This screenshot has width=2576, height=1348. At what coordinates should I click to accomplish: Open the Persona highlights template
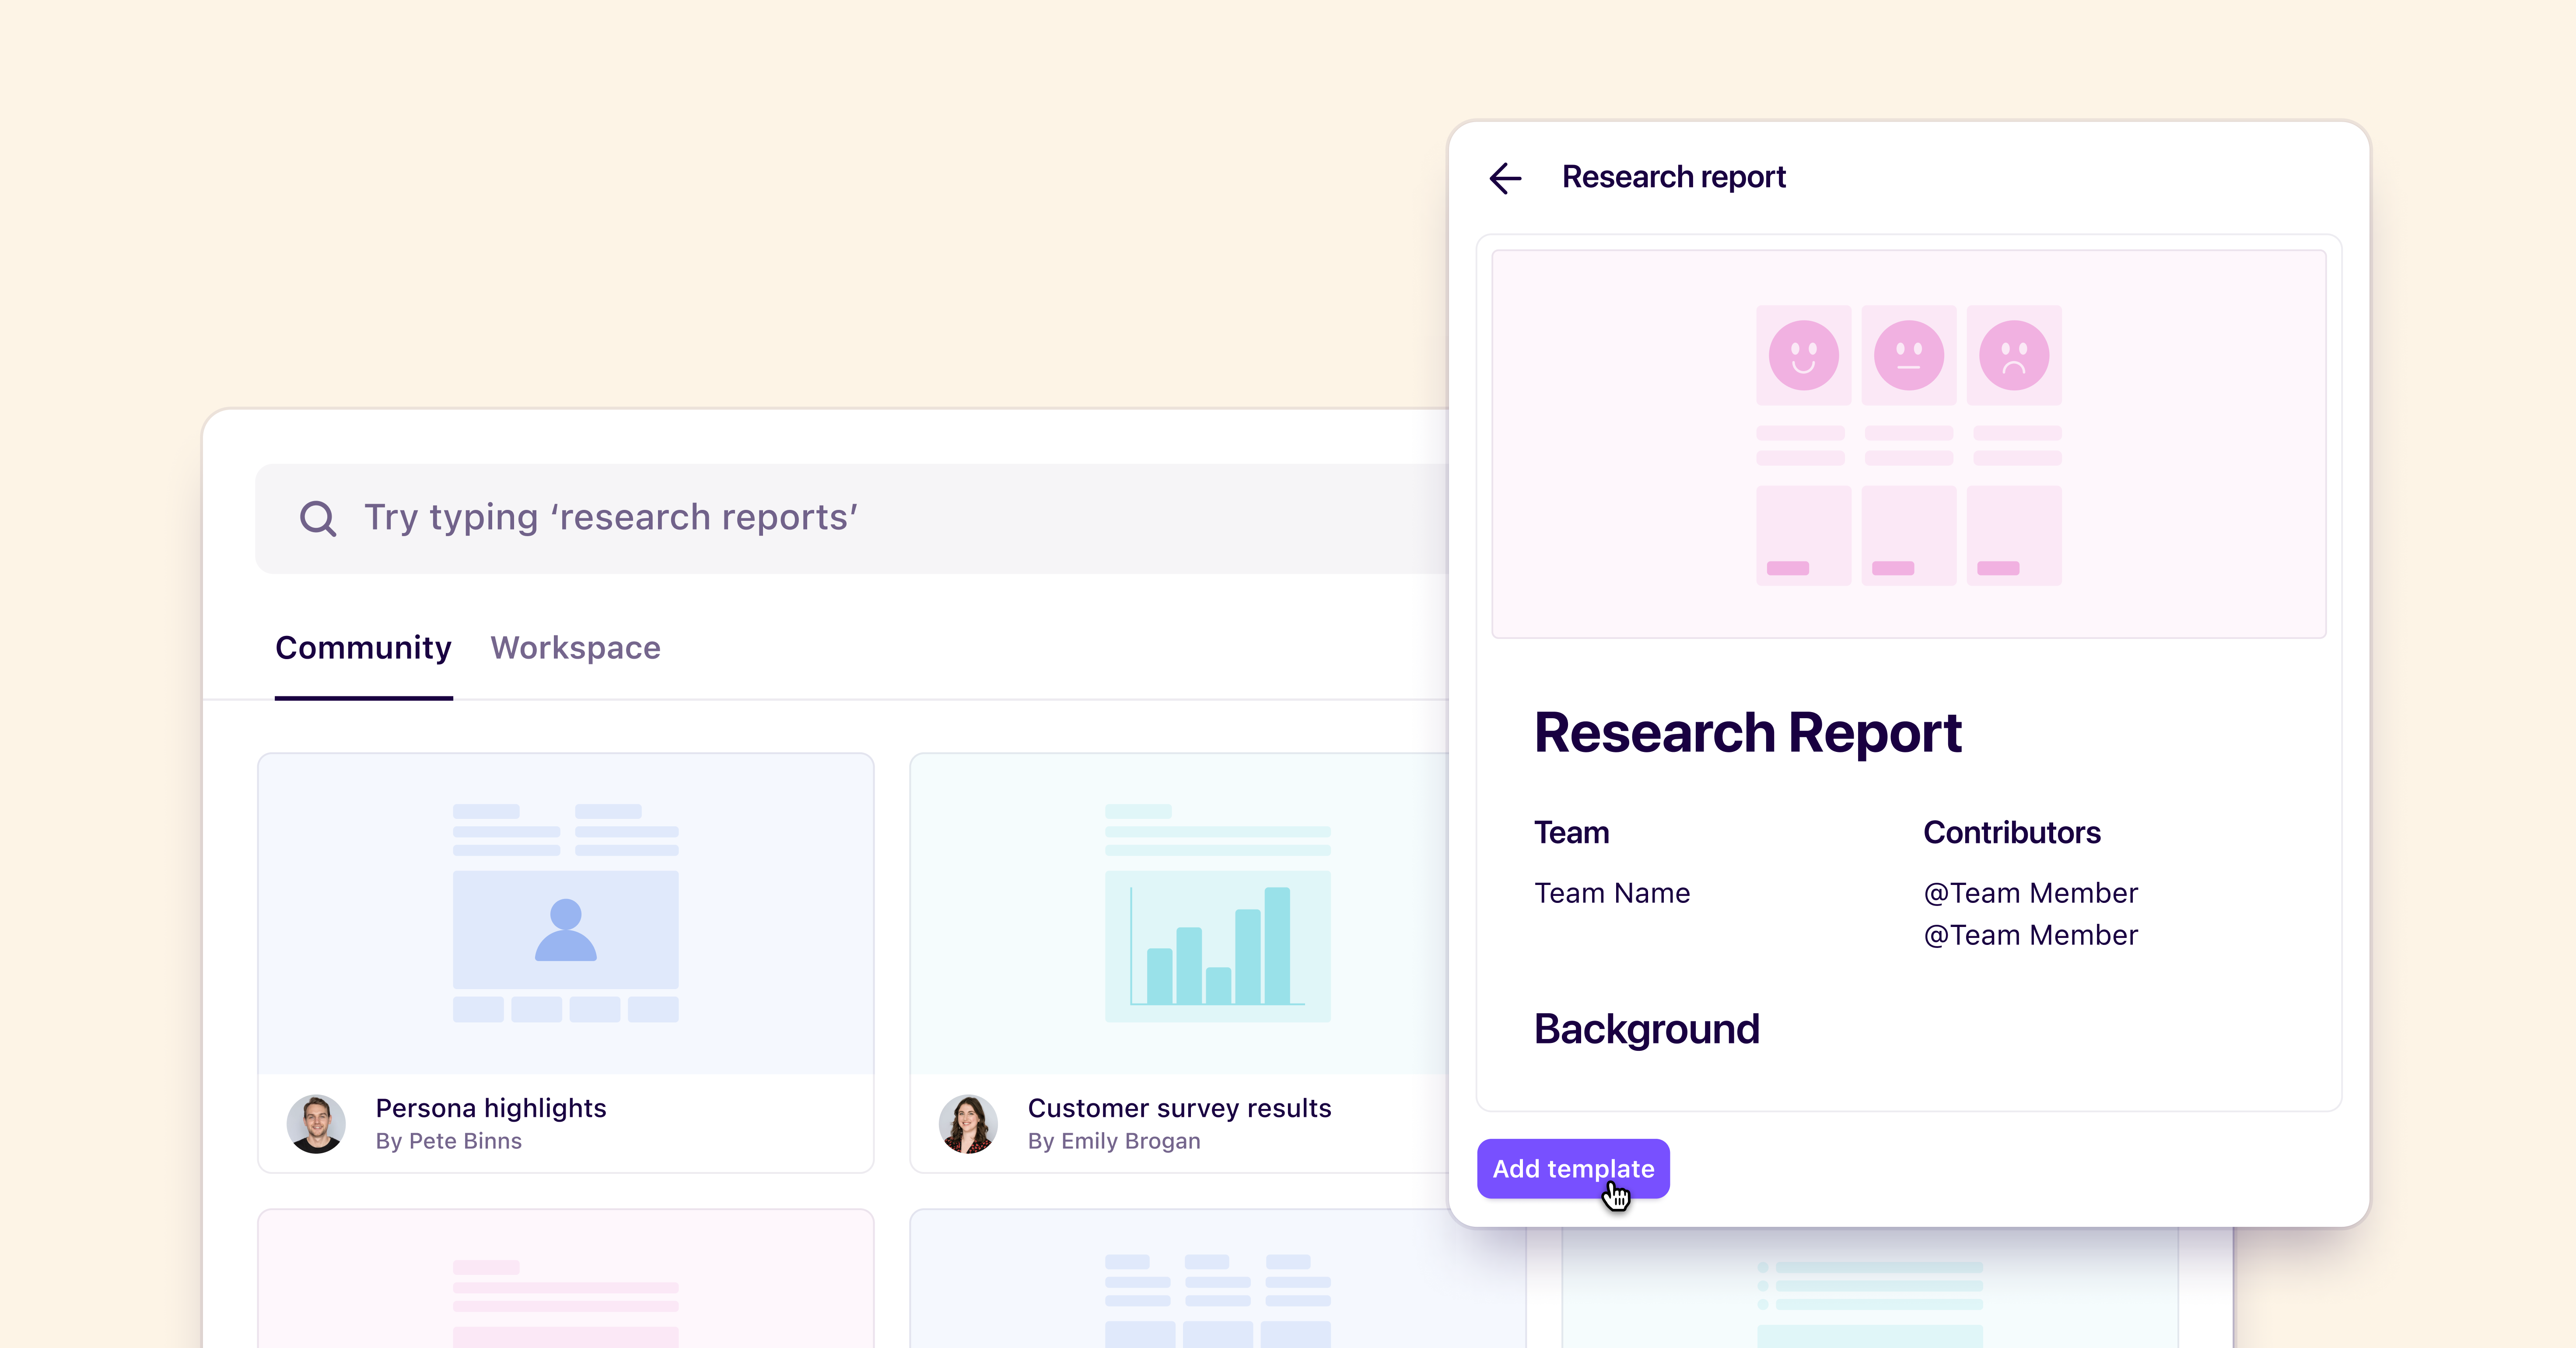(x=565, y=960)
